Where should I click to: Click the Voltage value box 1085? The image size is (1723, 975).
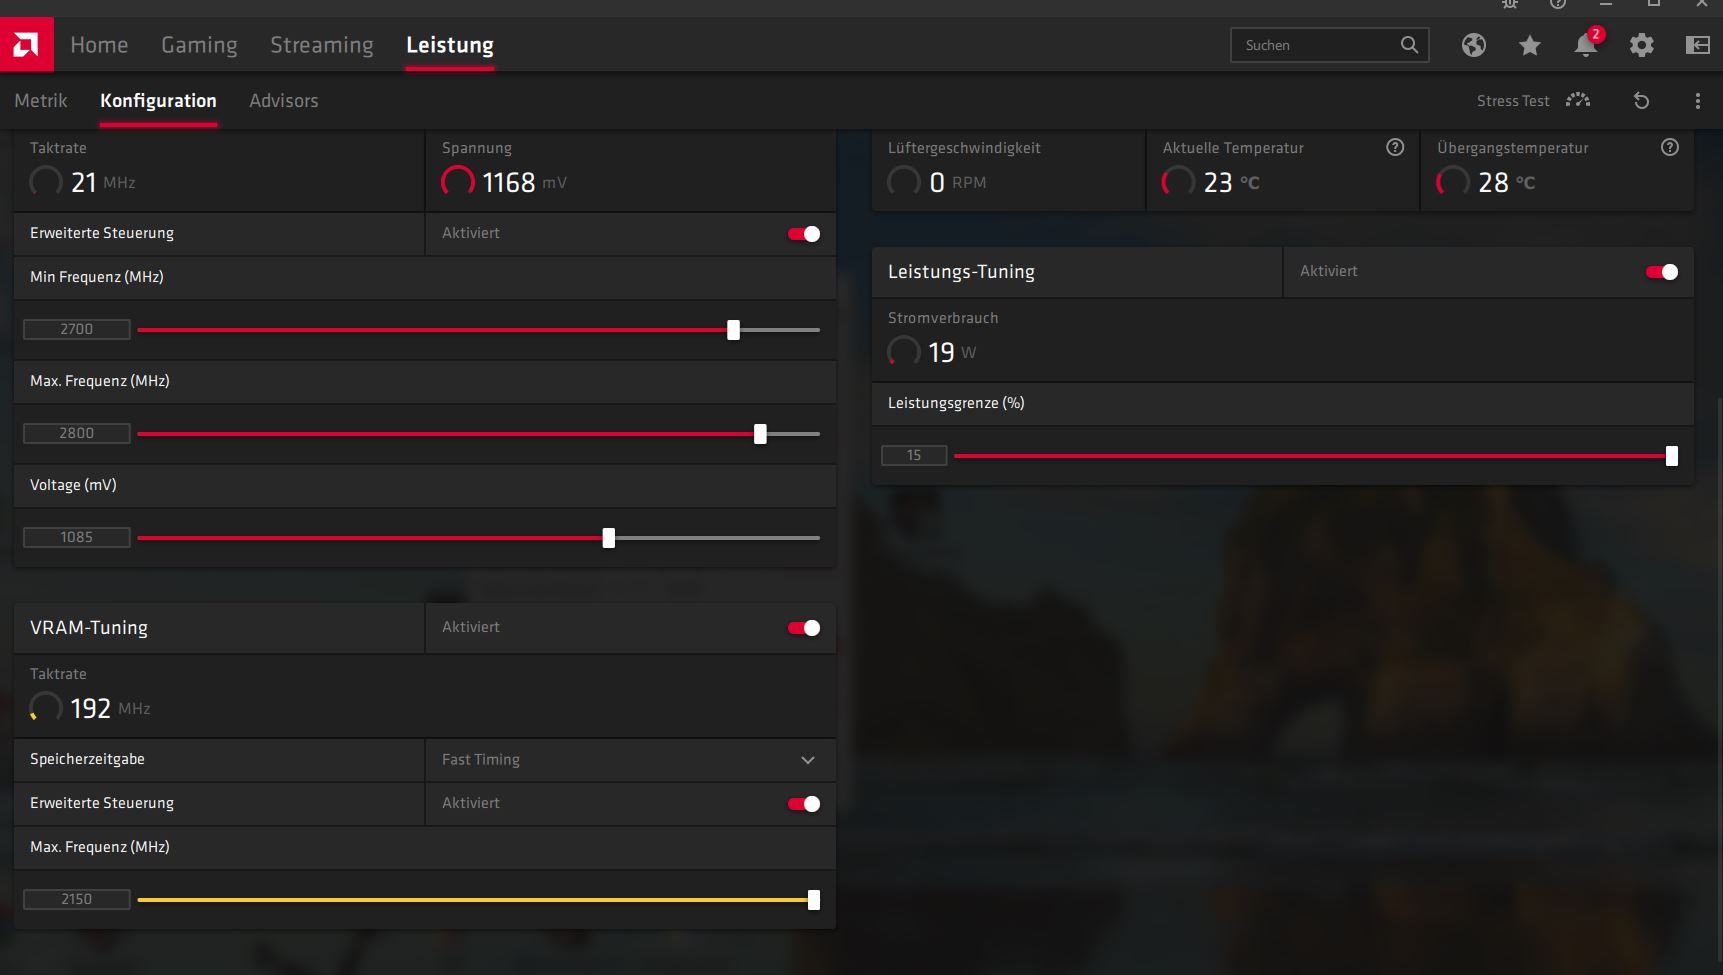tap(77, 537)
